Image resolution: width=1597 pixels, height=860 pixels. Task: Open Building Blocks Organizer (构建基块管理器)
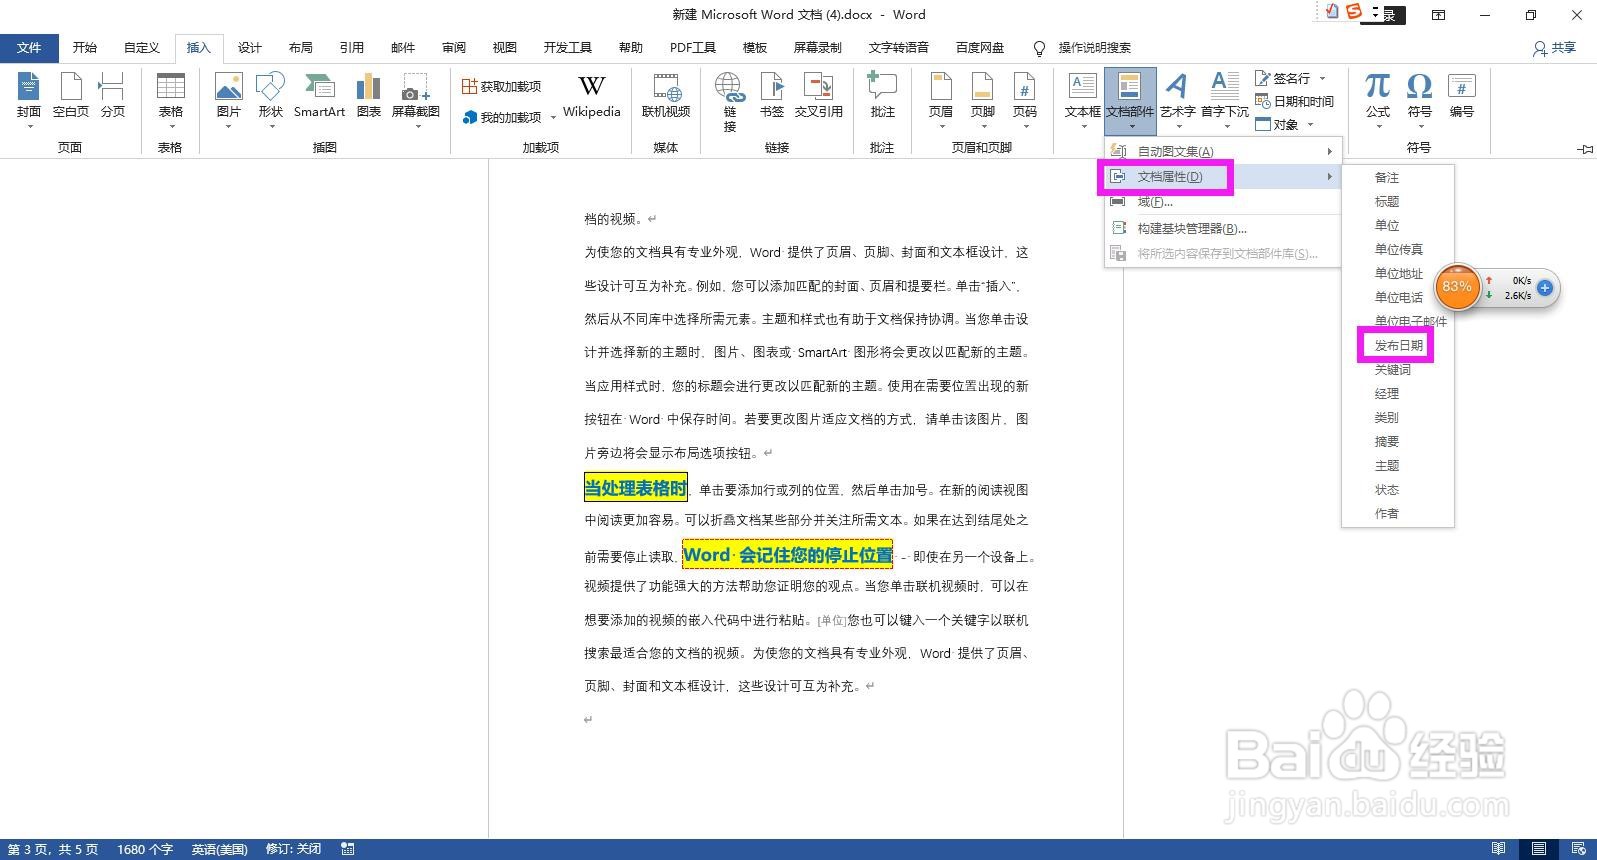[x=1223, y=228]
